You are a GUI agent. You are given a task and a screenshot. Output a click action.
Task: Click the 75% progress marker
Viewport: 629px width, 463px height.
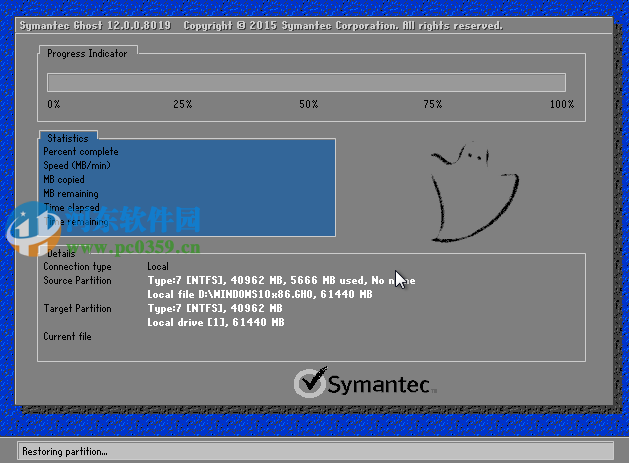tap(432, 104)
